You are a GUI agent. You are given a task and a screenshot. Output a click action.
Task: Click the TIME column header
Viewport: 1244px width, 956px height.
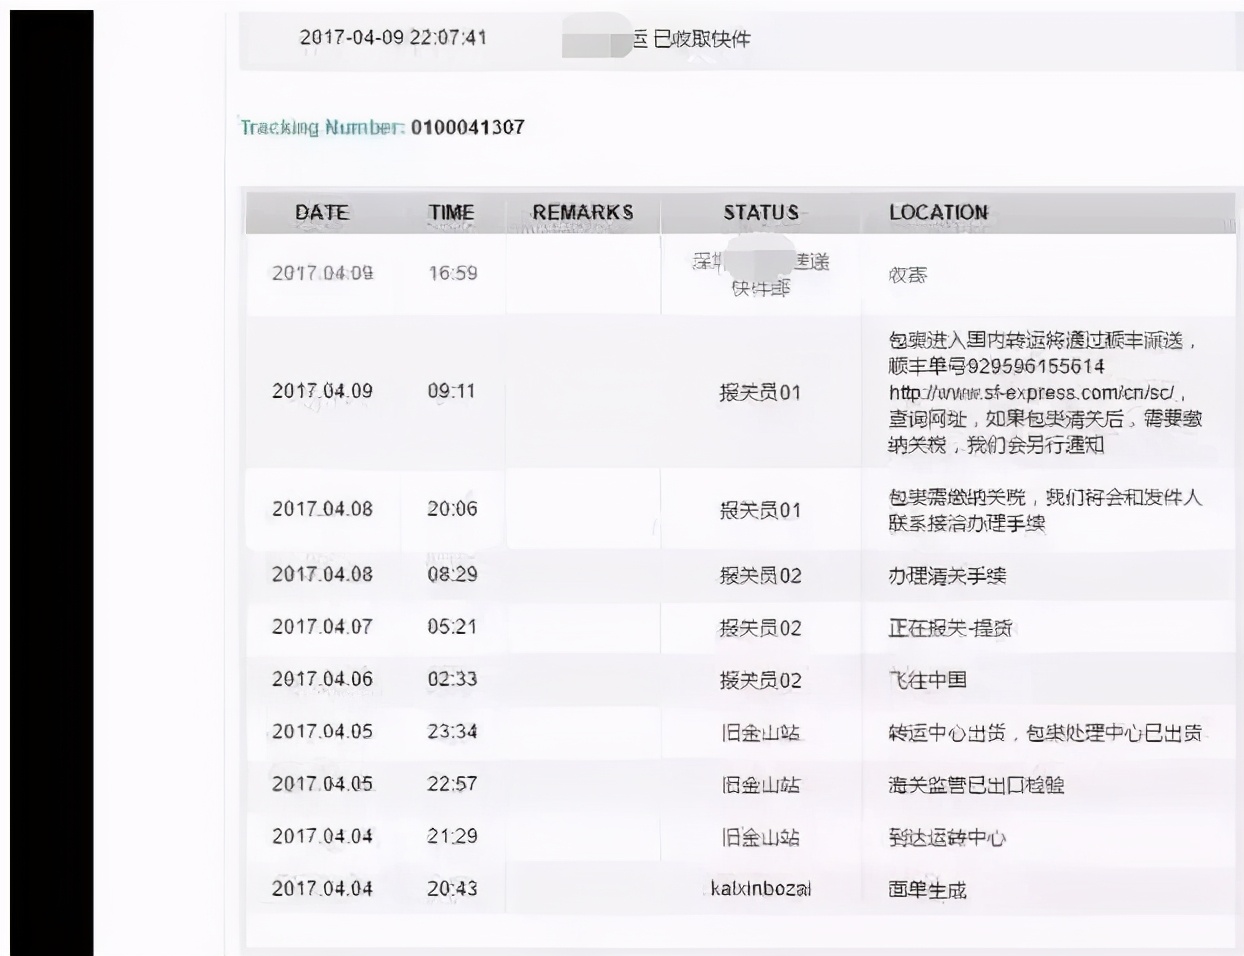(450, 212)
